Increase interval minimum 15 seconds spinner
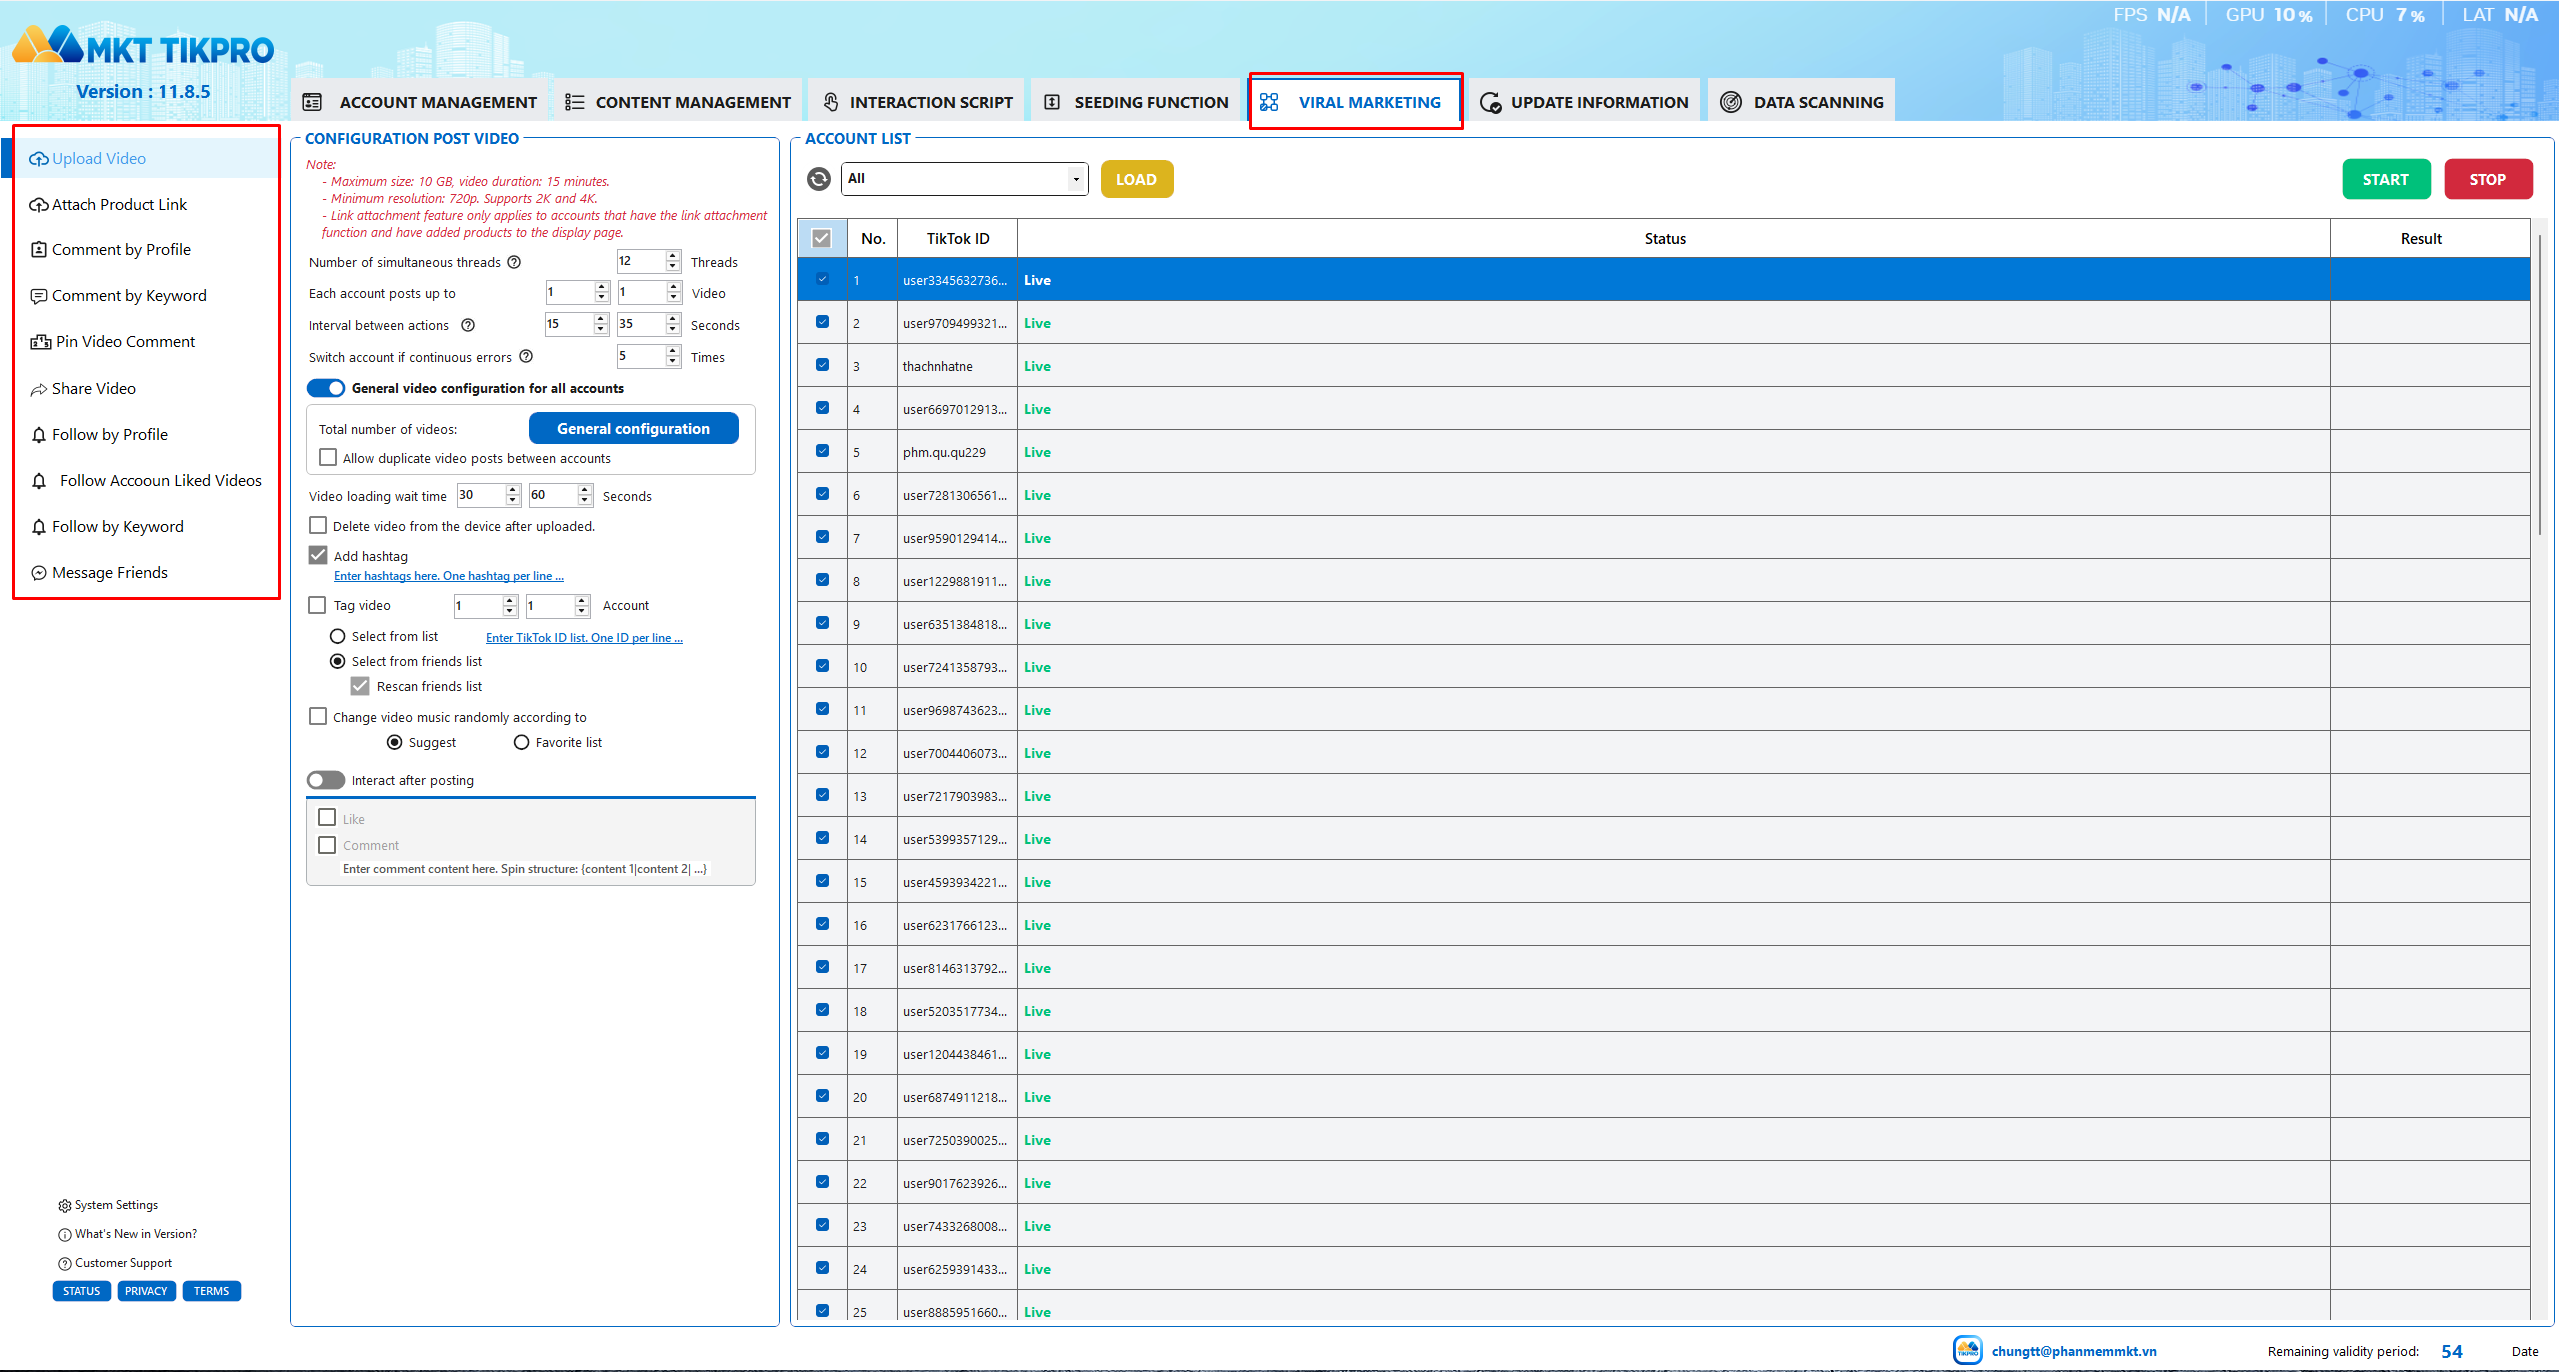This screenshot has height=1372, width=2559. (x=601, y=319)
